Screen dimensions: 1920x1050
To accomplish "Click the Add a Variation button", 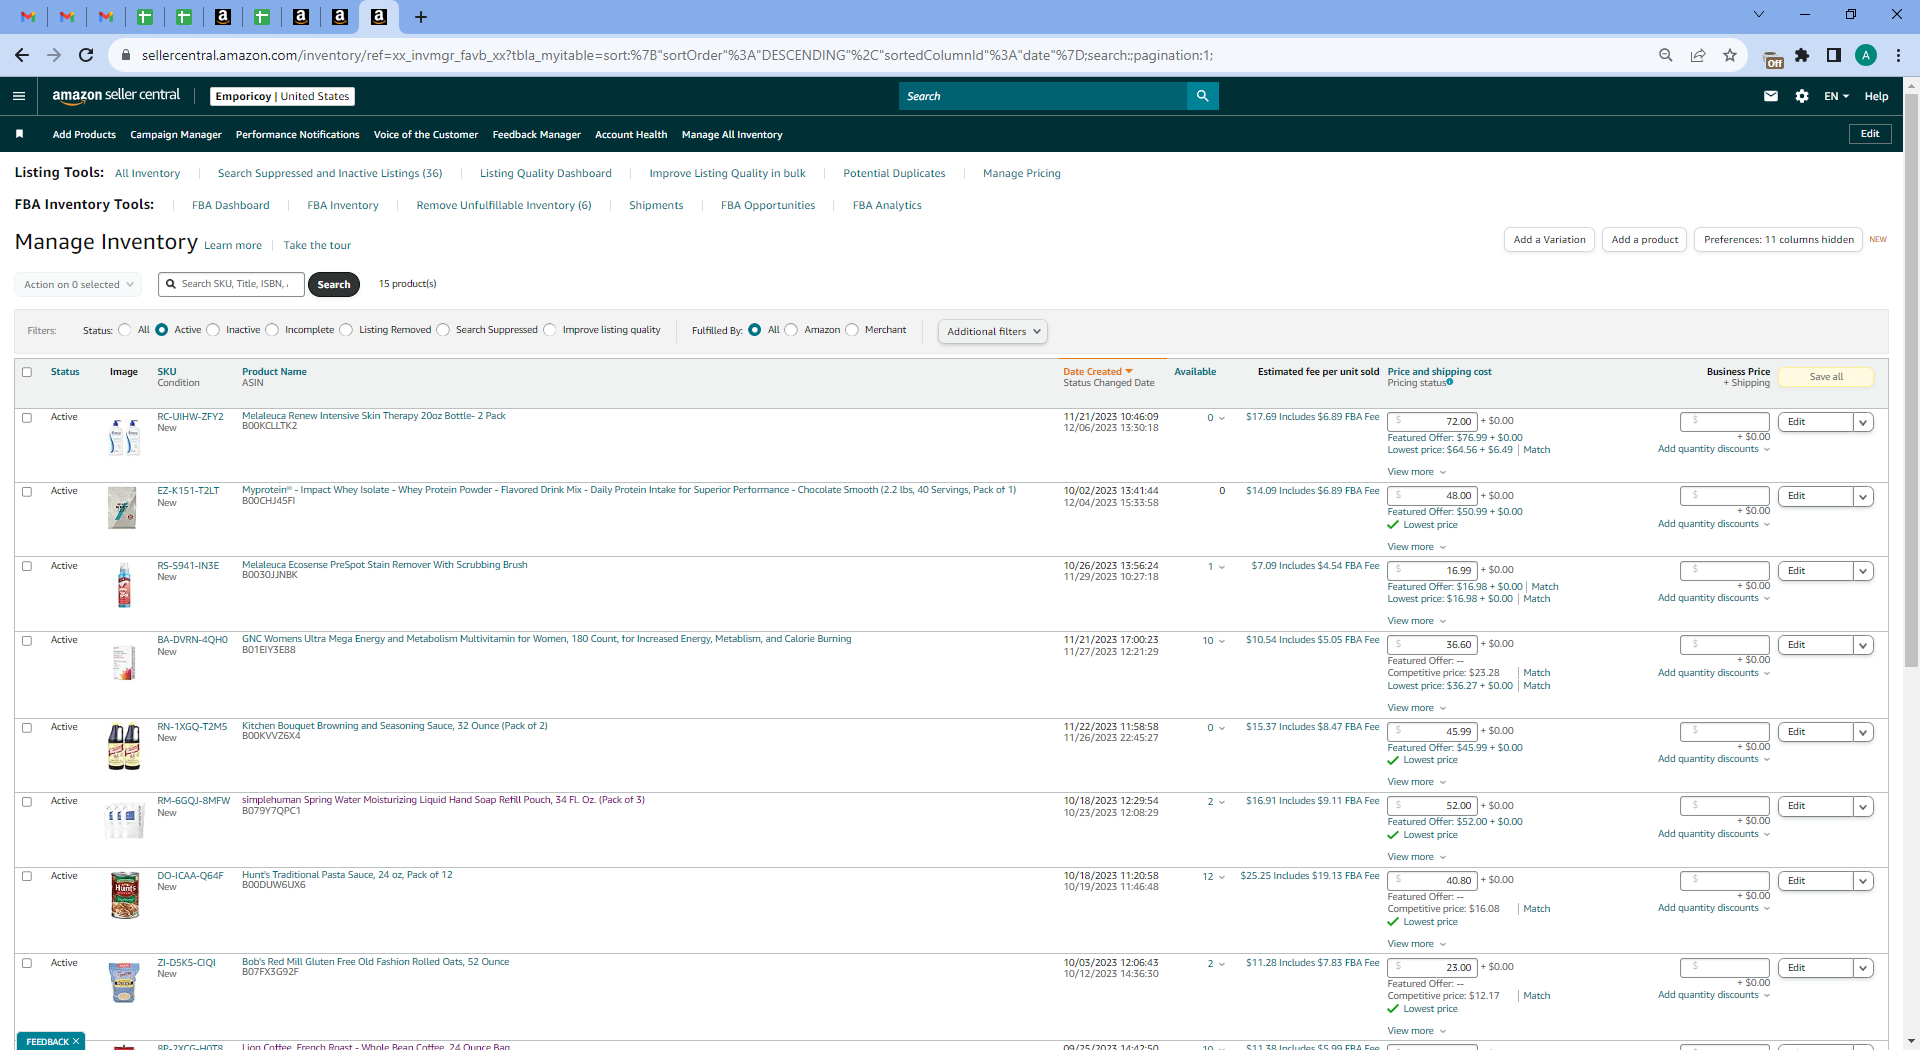I will click(x=1549, y=240).
